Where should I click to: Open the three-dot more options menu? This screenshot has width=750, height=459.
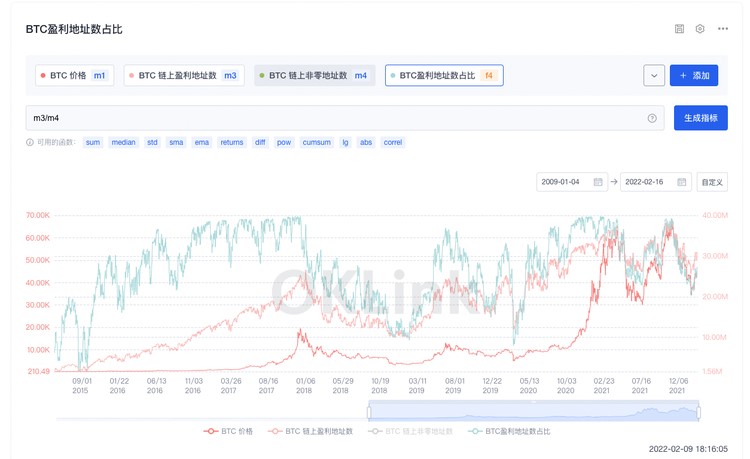723,29
